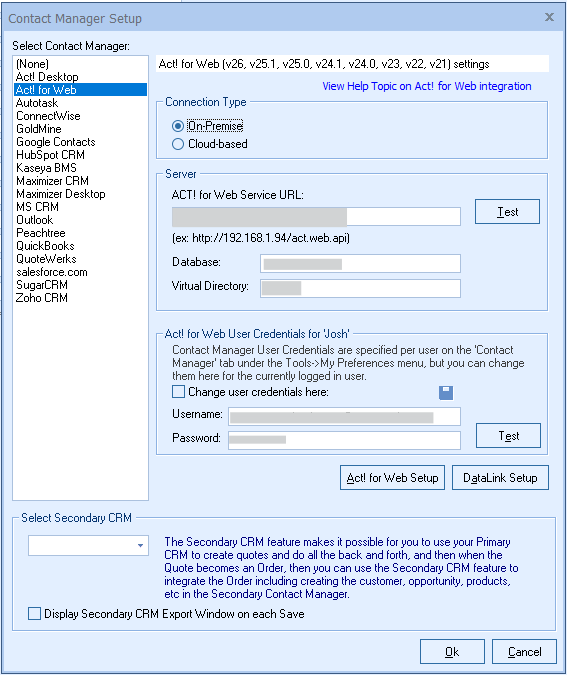Open the Select Secondary CRM dropdown

click(88, 545)
